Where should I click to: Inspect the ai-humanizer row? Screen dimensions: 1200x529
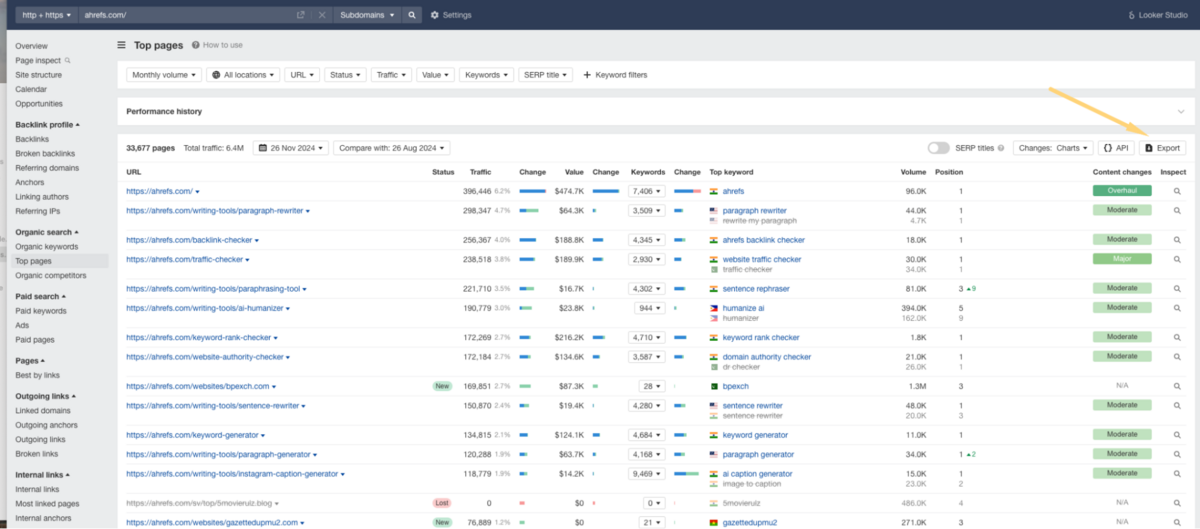click(1177, 308)
